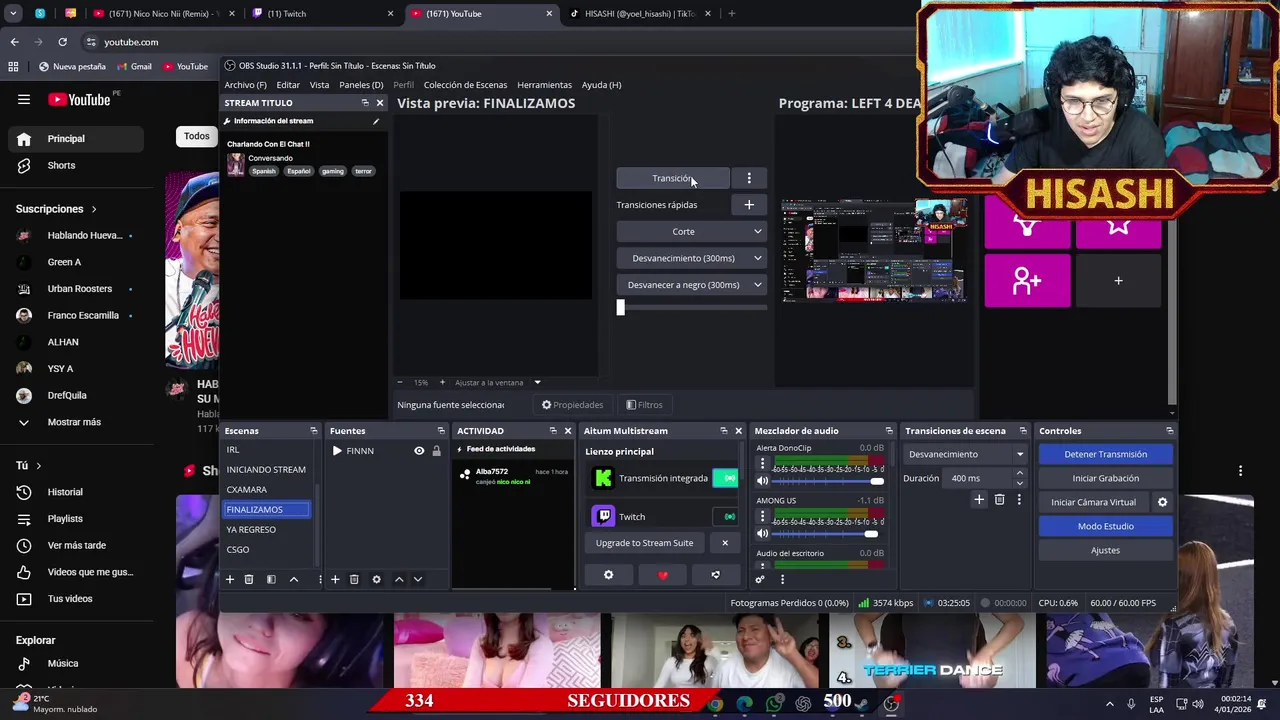Open transition properties three-dot menu

coord(1019,499)
